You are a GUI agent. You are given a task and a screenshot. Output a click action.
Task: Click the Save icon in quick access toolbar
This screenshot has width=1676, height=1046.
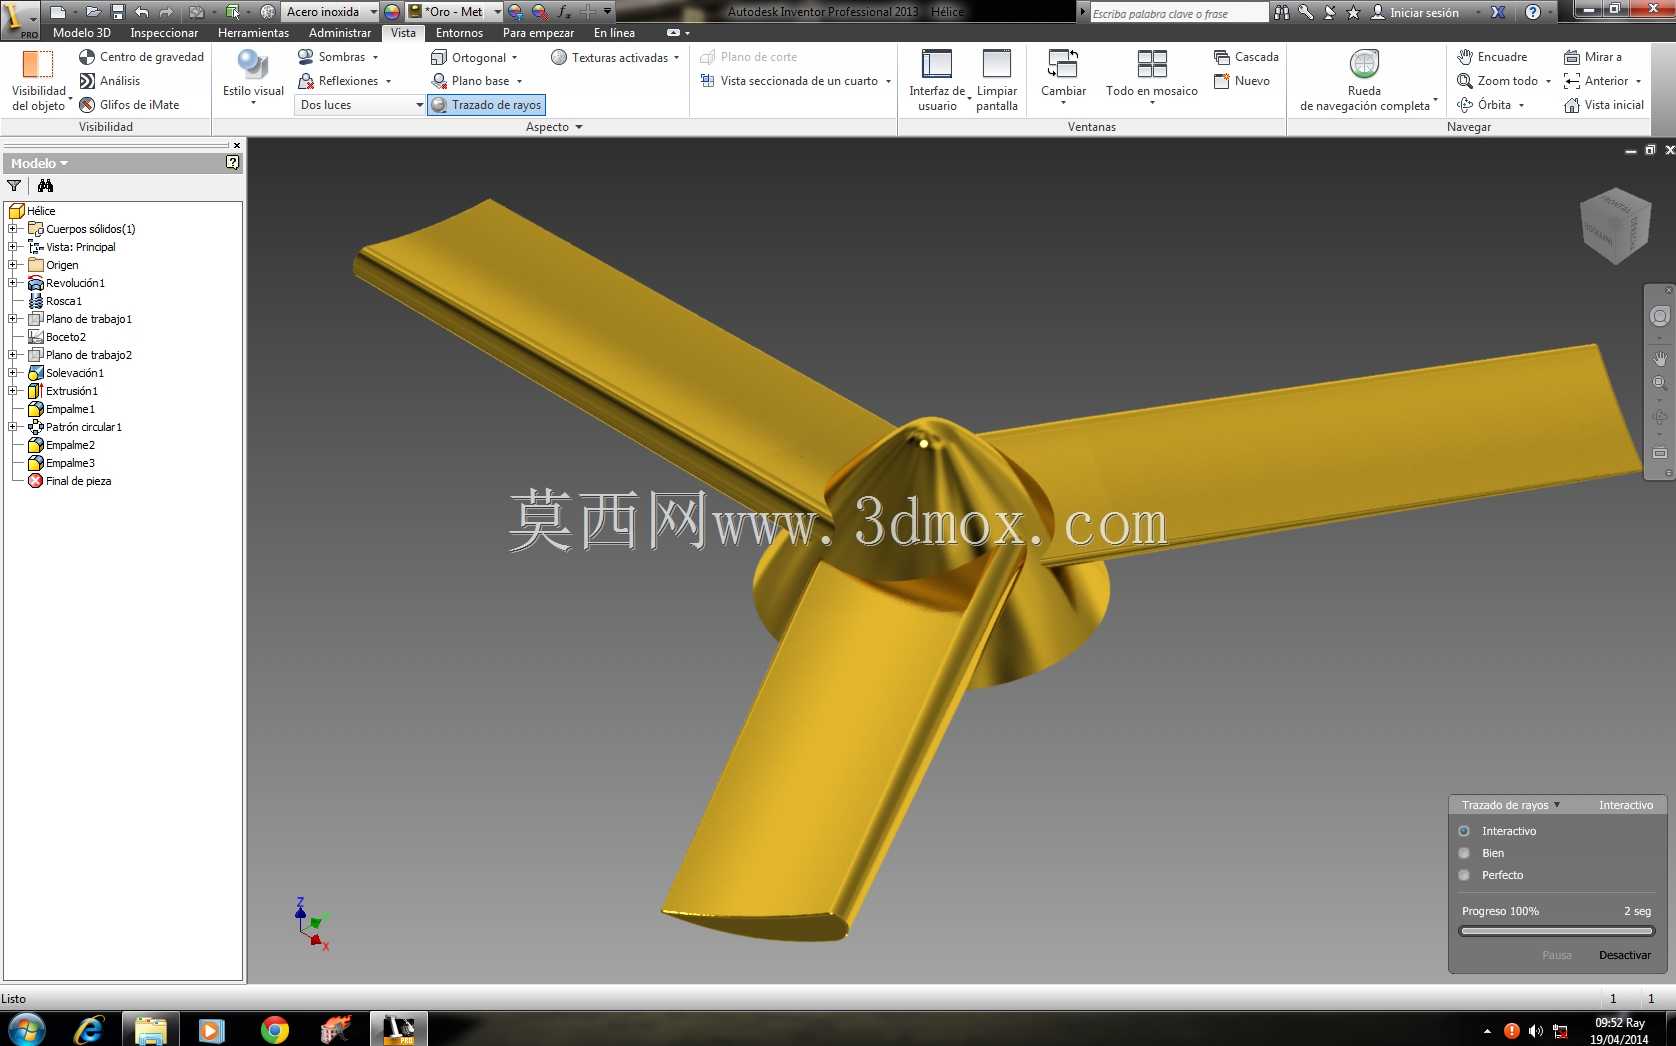[x=118, y=12]
